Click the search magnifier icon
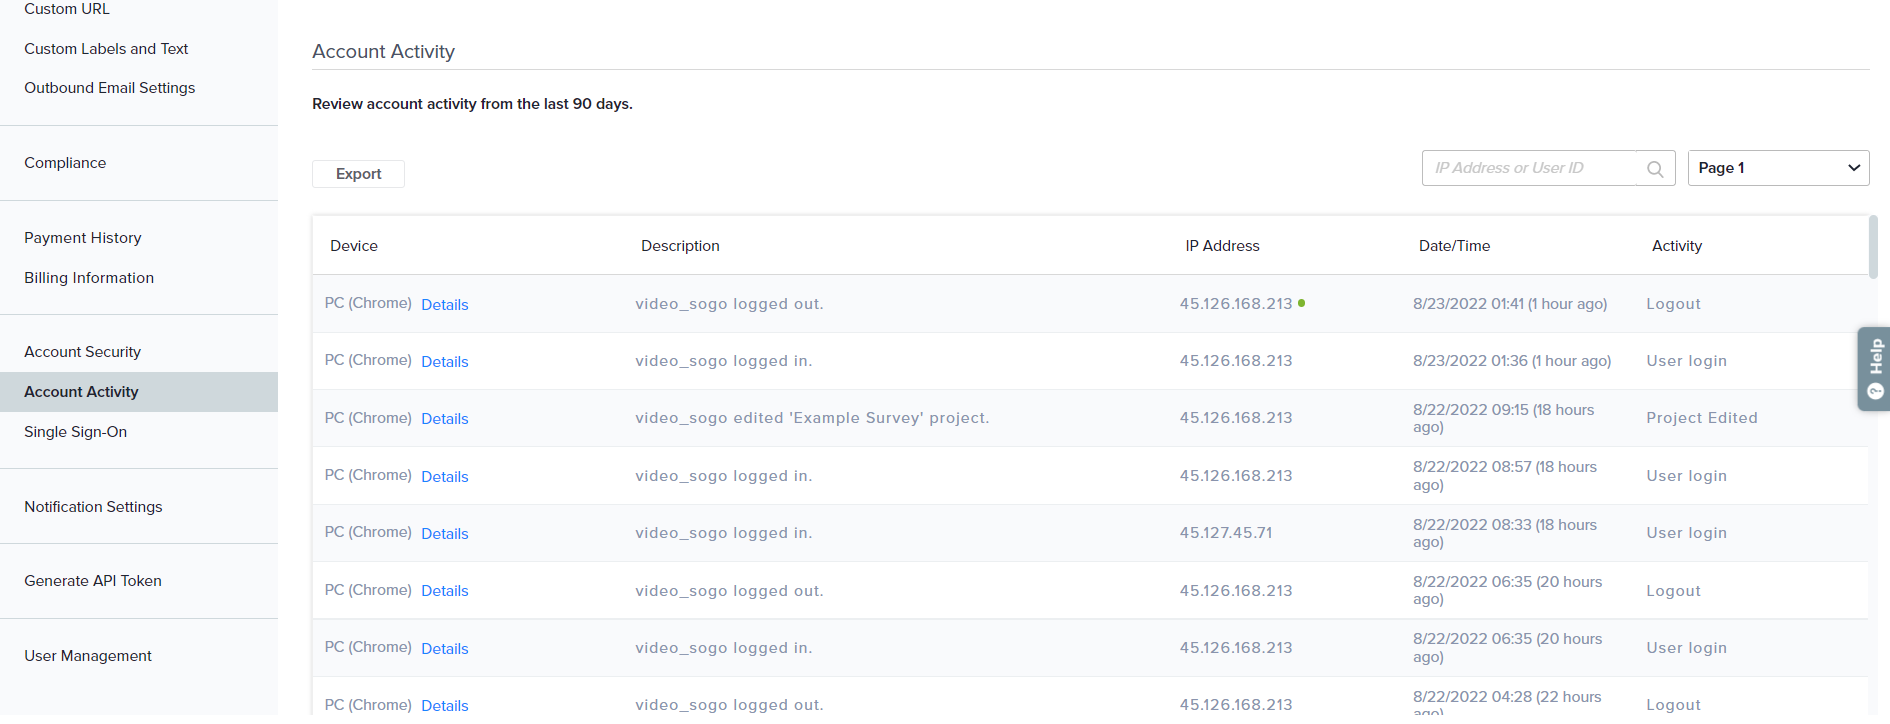Viewport: 1890px width, 724px height. (1654, 169)
